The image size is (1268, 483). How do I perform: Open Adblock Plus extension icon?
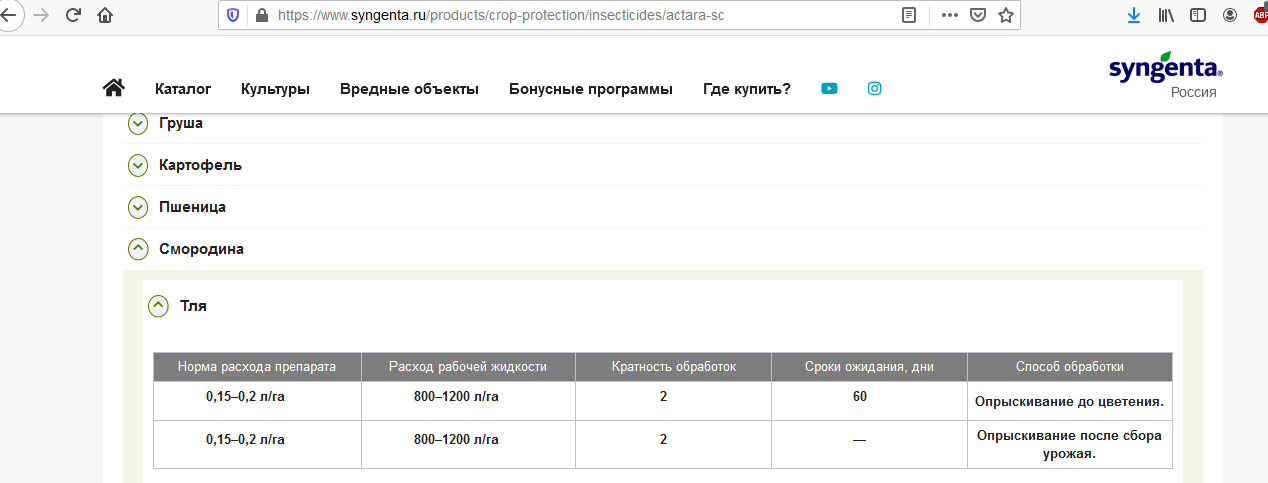click(x=1260, y=15)
